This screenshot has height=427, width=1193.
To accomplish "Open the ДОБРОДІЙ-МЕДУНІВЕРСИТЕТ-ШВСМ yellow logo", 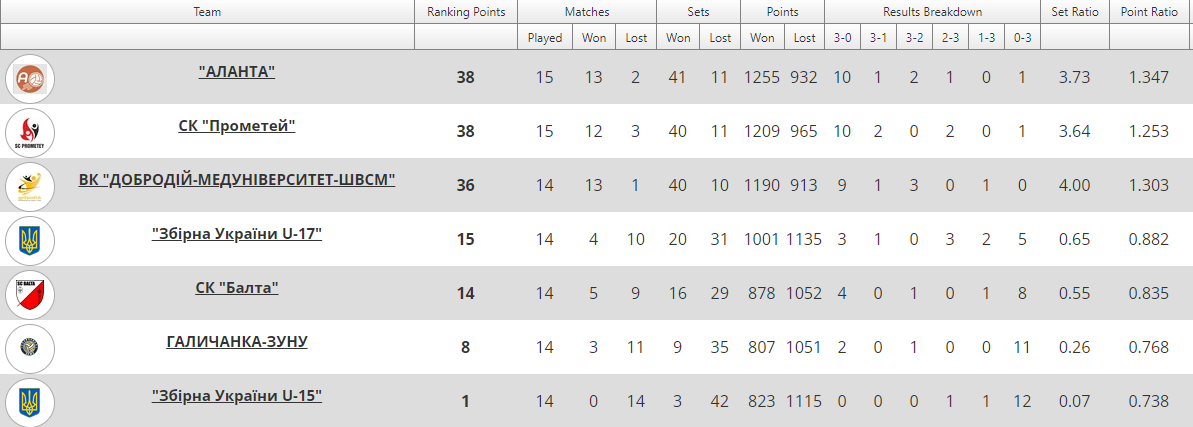I will (x=30, y=186).
